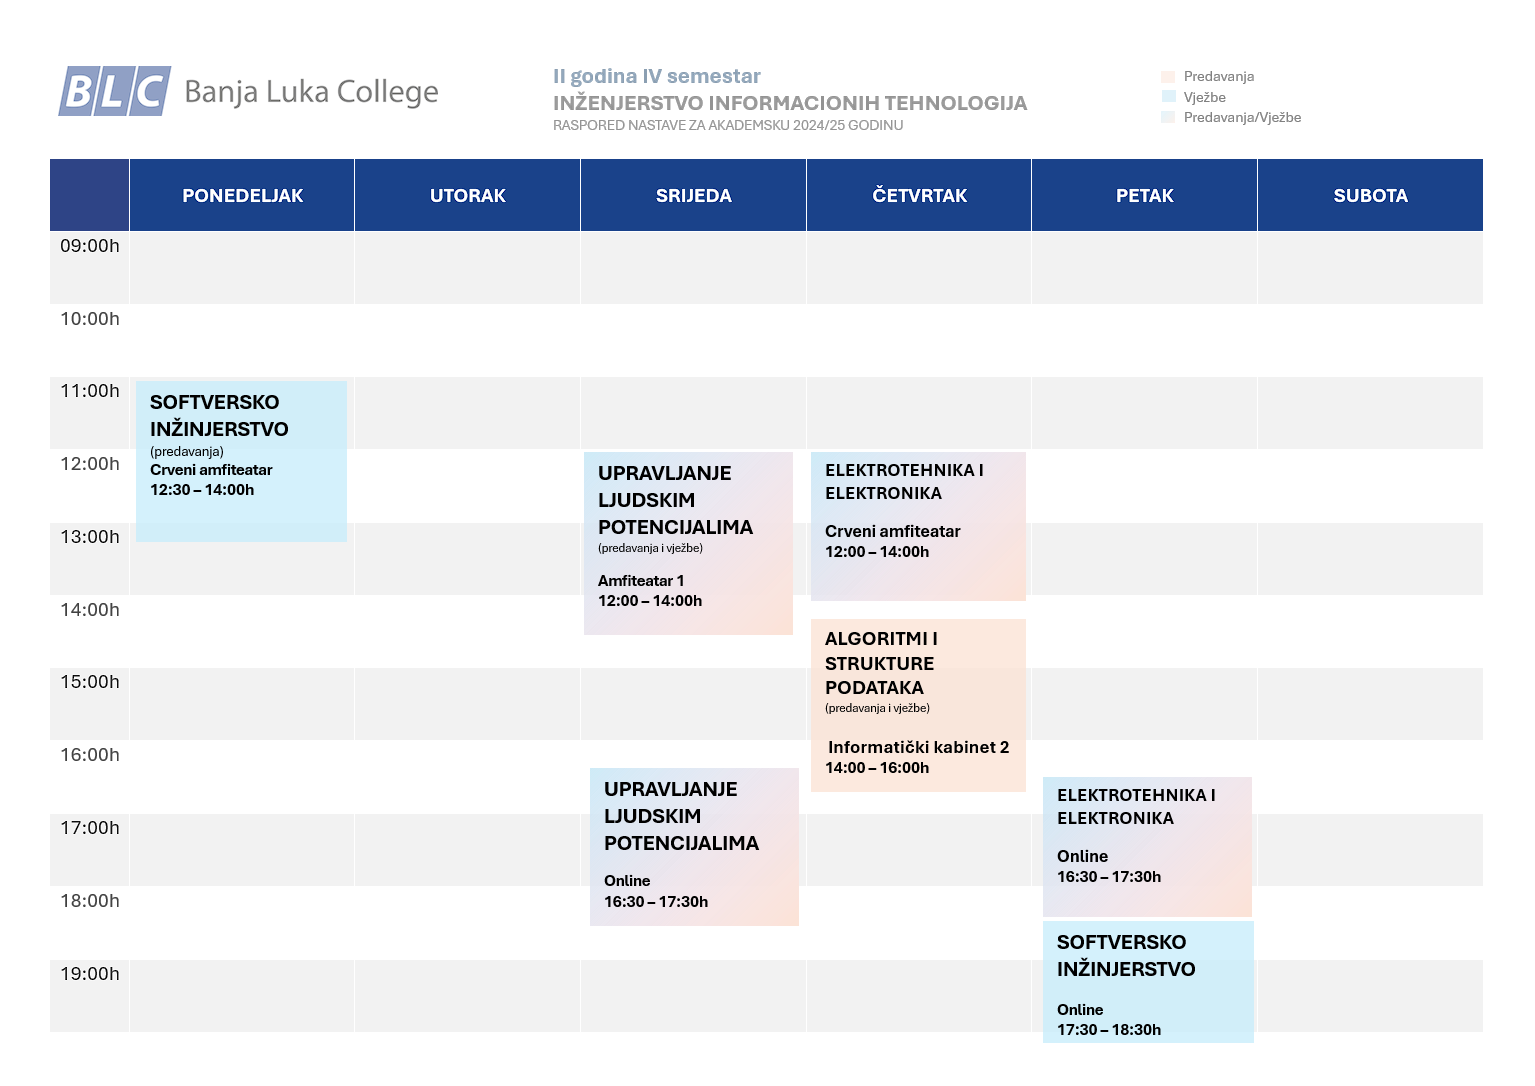This screenshot has height=1086, width=1535.
Task: Open Friday online Elektrotehnika i elektronika block
Action: 1147,847
